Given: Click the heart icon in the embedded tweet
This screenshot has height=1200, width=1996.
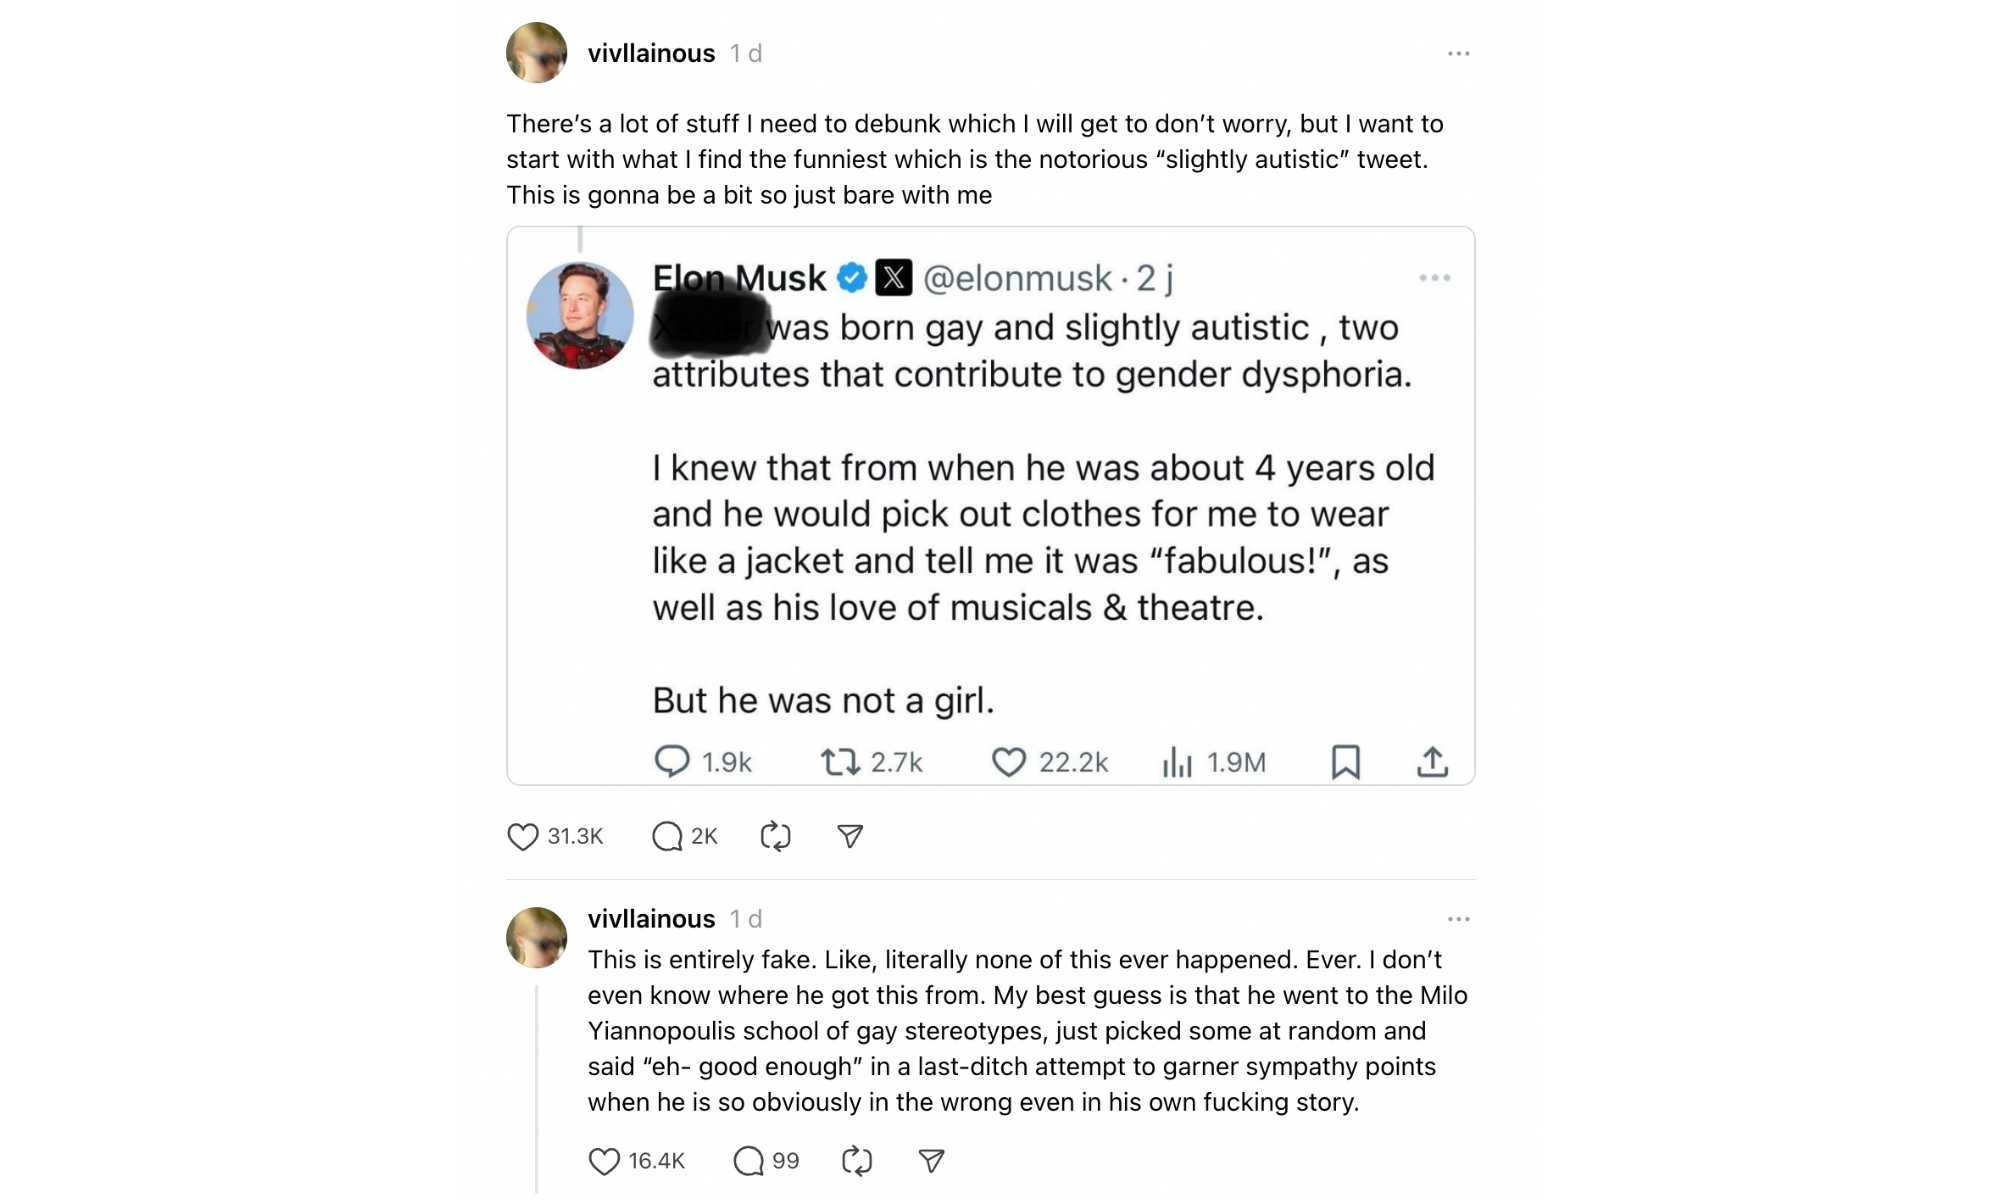Looking at the screenshot, I should pyautogui.click(x=1008, y=762).
